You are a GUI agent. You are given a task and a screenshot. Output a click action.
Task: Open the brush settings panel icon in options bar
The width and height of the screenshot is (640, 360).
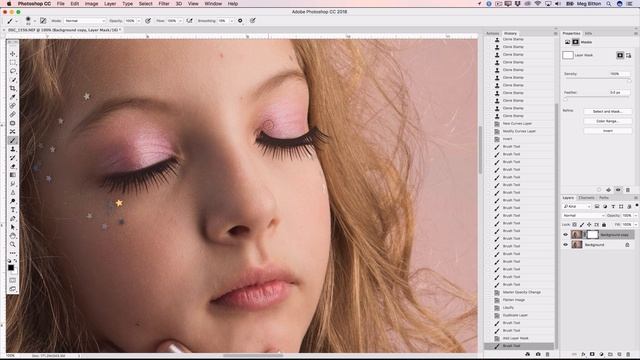tap(43, 20)
